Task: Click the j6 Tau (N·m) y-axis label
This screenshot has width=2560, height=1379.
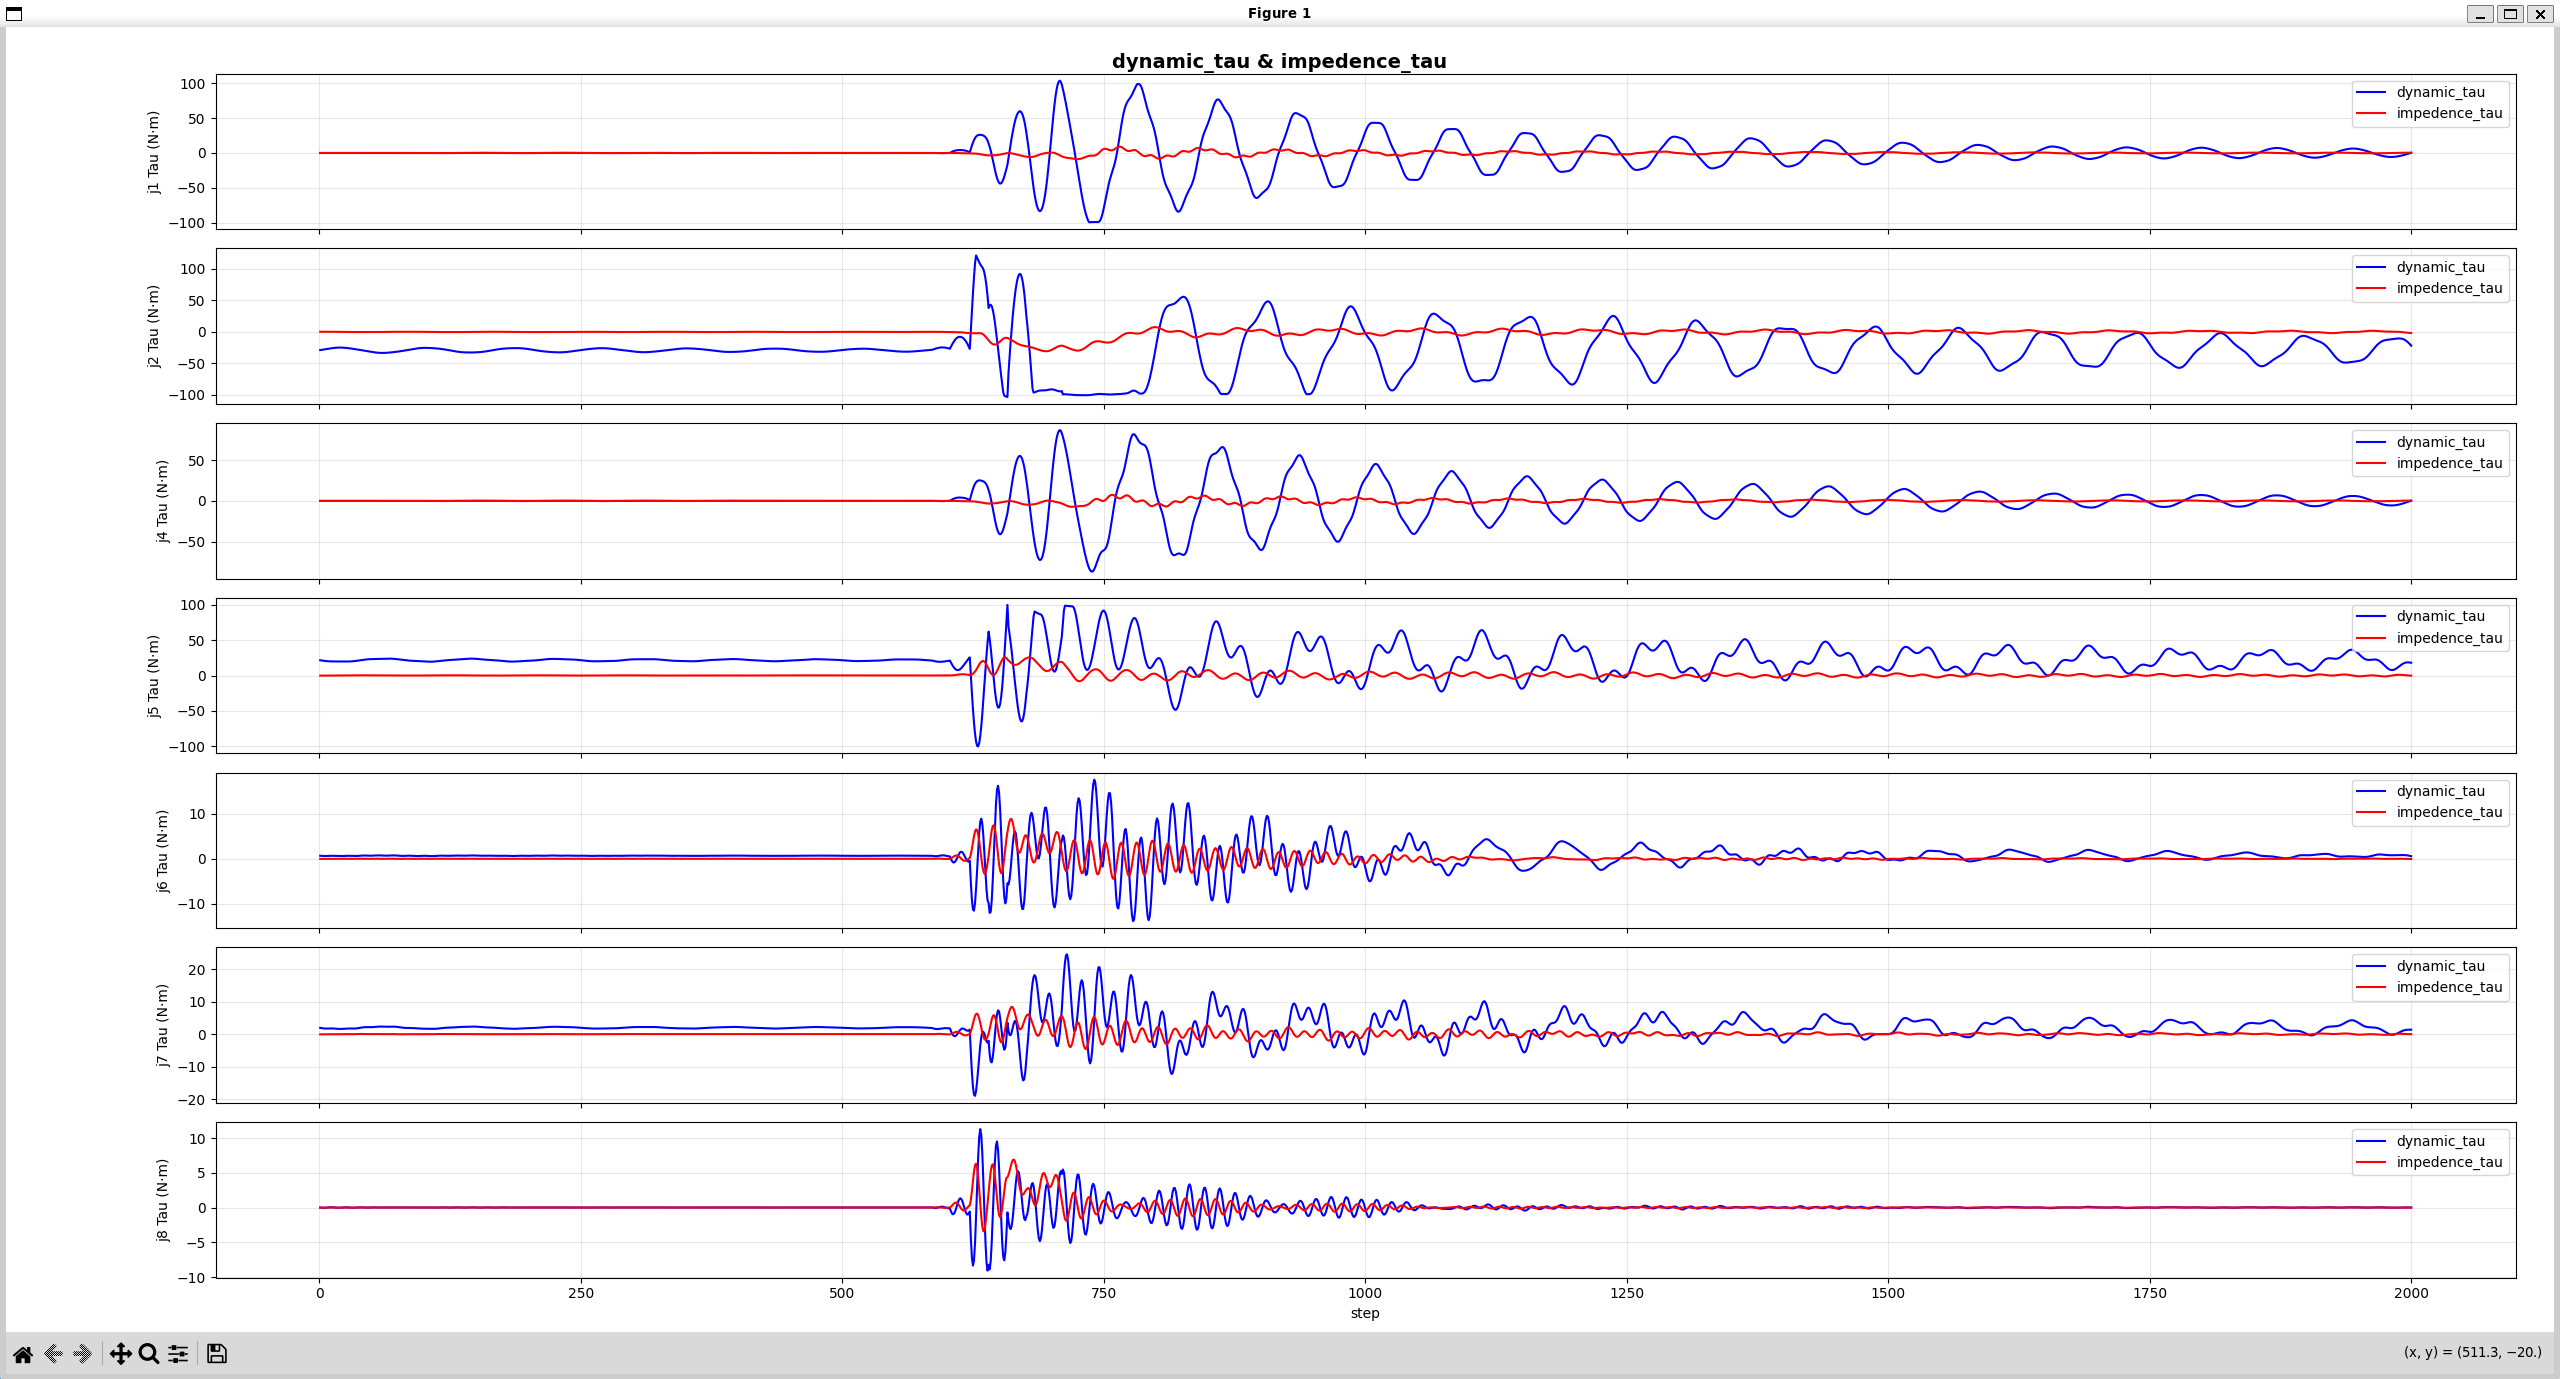Action: tap(162, 851)
